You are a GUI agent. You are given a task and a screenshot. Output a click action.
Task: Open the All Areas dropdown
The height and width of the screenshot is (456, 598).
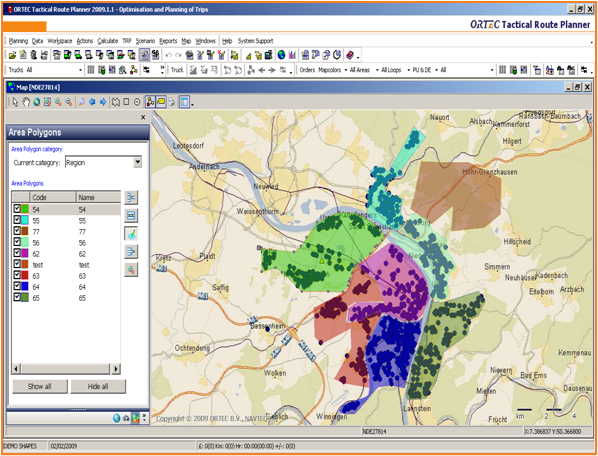pos(377,70)
